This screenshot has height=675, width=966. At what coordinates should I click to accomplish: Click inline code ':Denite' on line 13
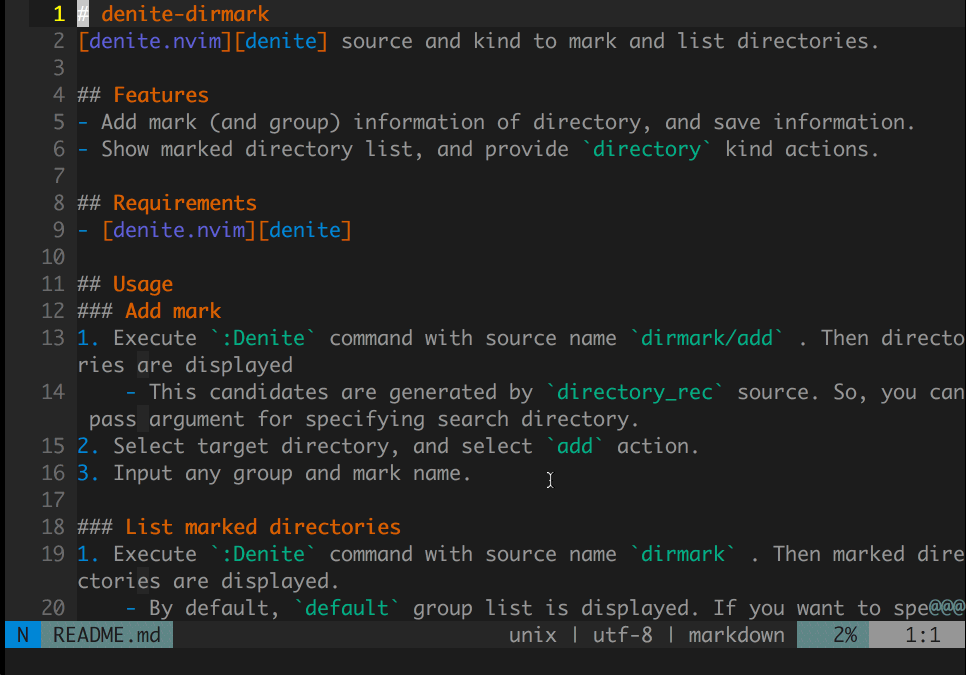[x=263, y=338]
